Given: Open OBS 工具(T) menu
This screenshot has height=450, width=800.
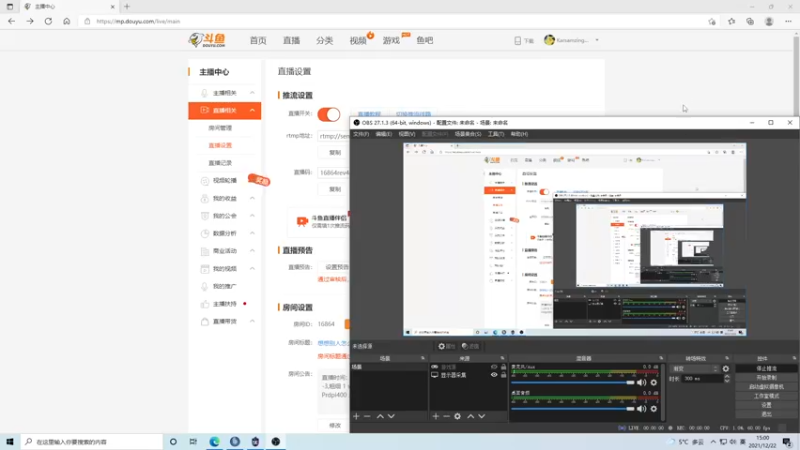Looking at the screenshot, I should [x=496, y=134].
